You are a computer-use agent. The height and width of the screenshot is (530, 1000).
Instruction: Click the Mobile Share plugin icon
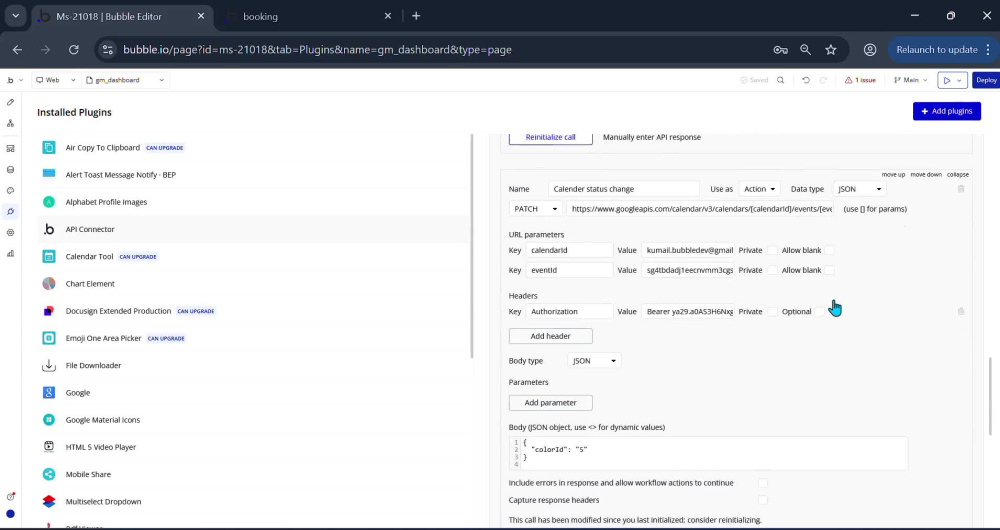(x=49, y=475)
